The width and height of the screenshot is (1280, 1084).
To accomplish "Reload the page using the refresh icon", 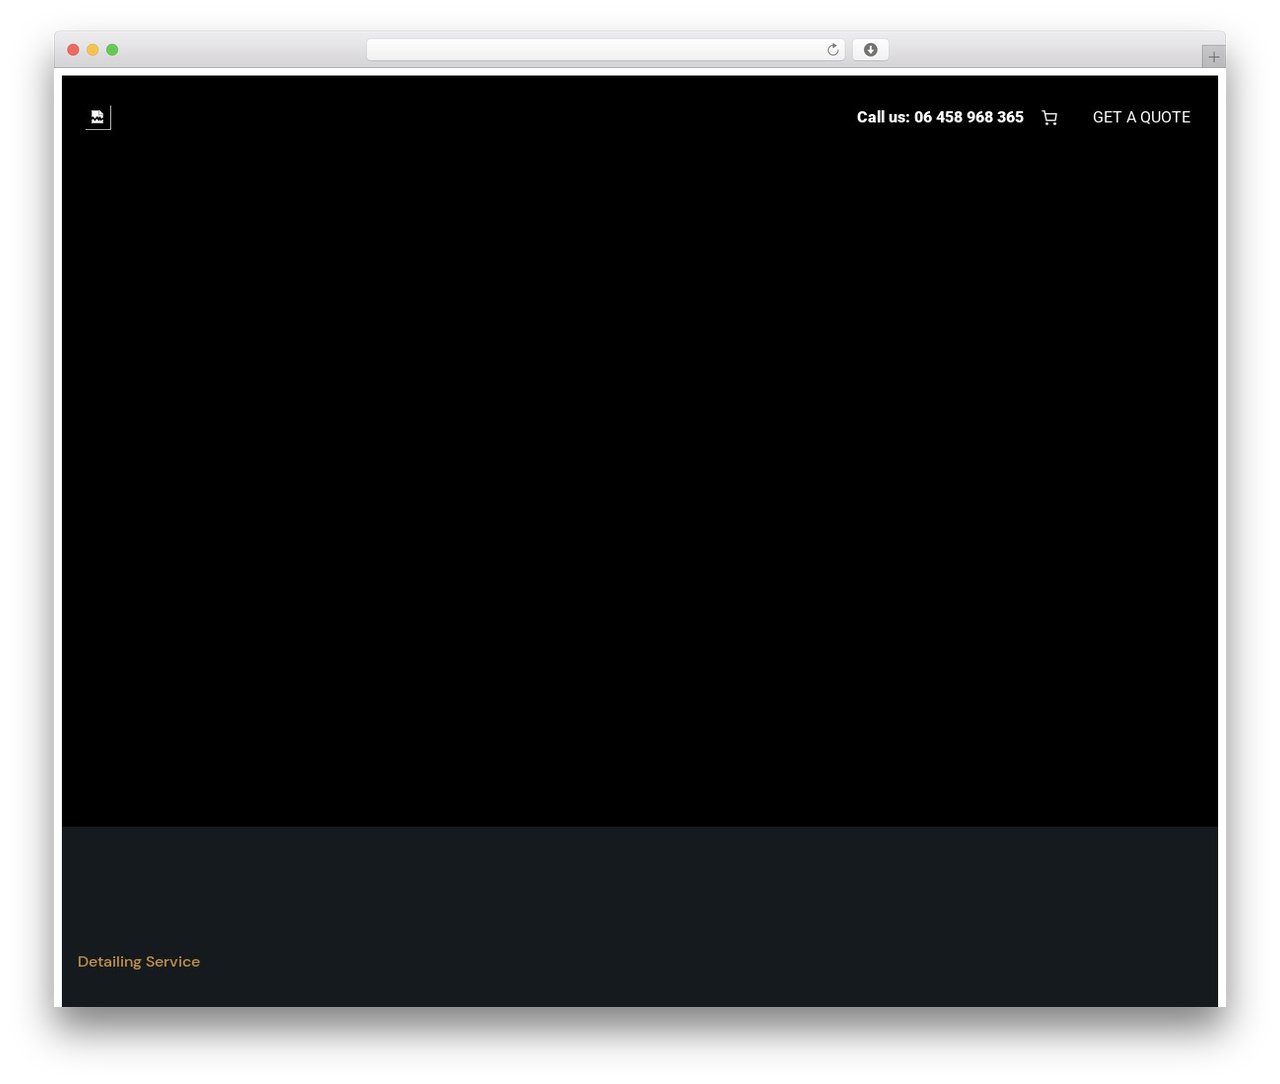I will pos(833,50).
